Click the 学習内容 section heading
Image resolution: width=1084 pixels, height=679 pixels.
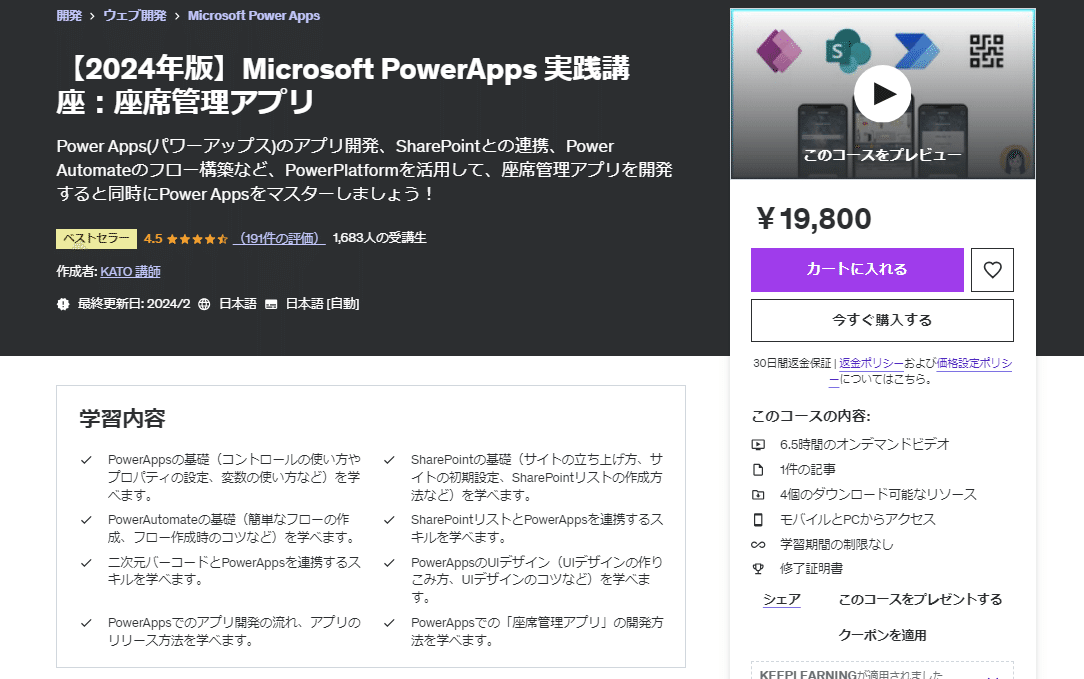tap(122, 419)
